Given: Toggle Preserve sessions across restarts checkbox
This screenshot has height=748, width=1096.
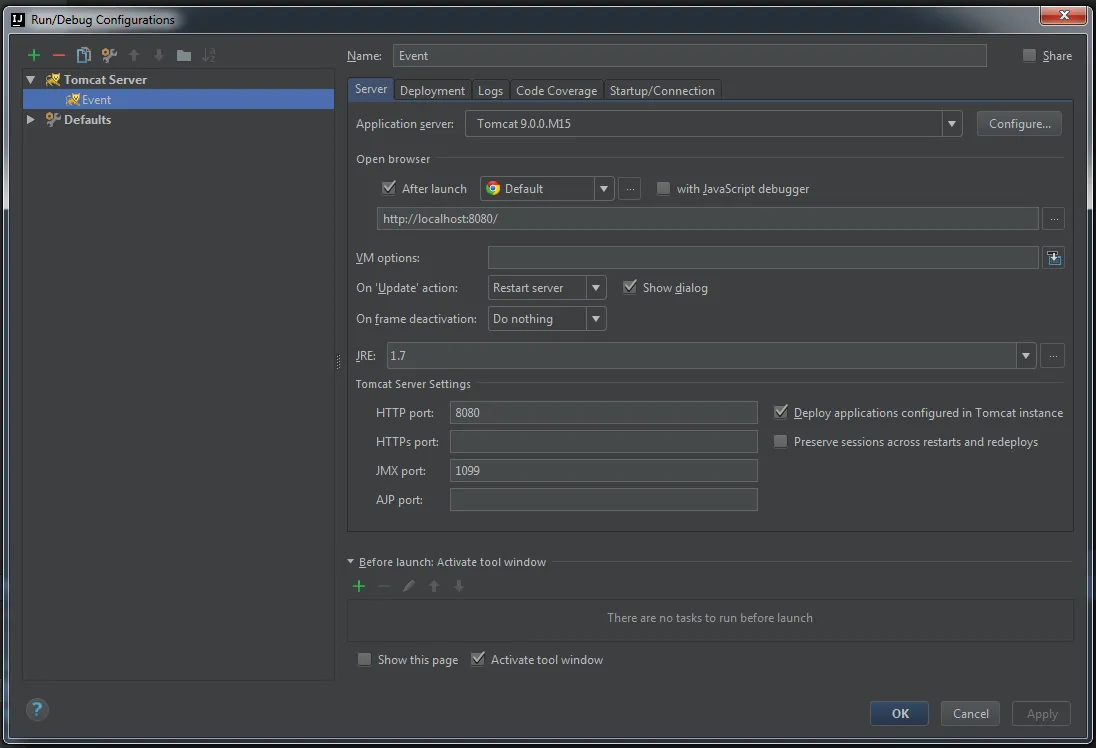Looking at the screenshot, I should click(x=781, y=441).
